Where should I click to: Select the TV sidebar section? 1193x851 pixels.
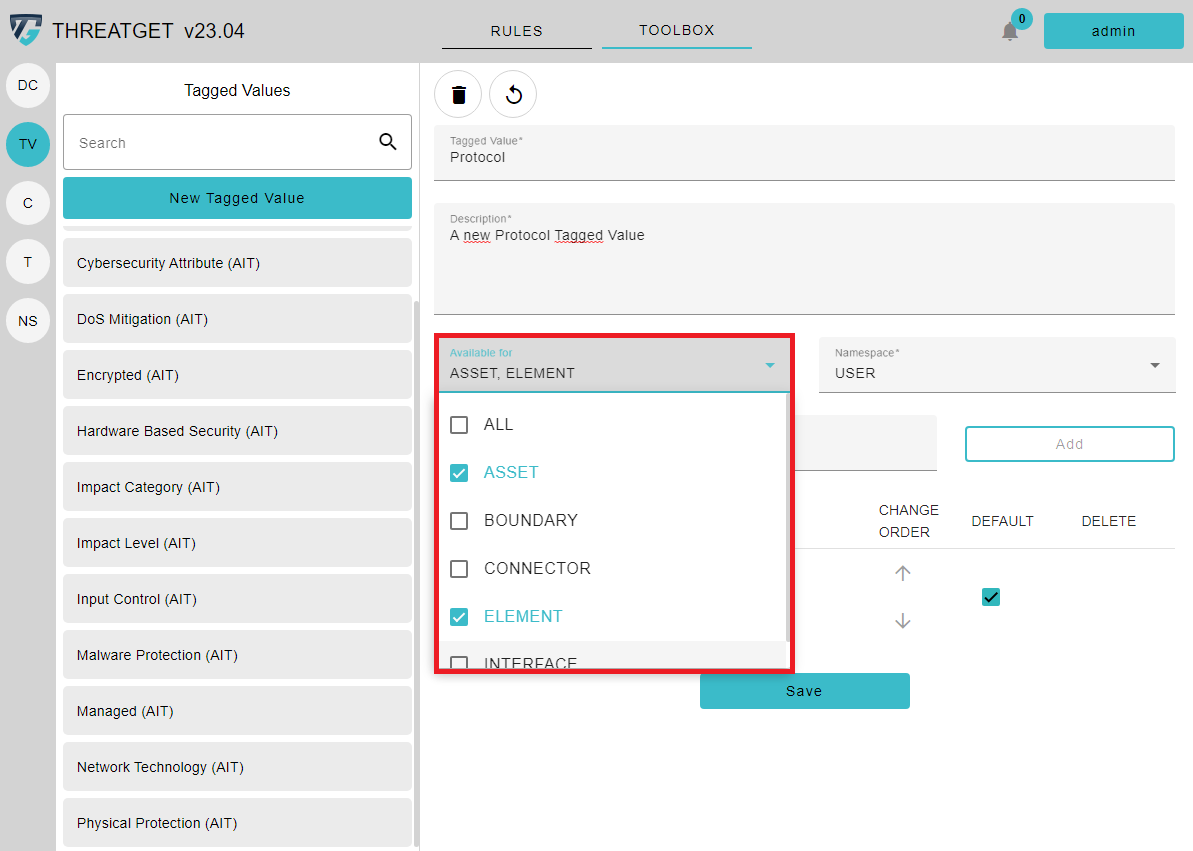(x=28, y=144)
